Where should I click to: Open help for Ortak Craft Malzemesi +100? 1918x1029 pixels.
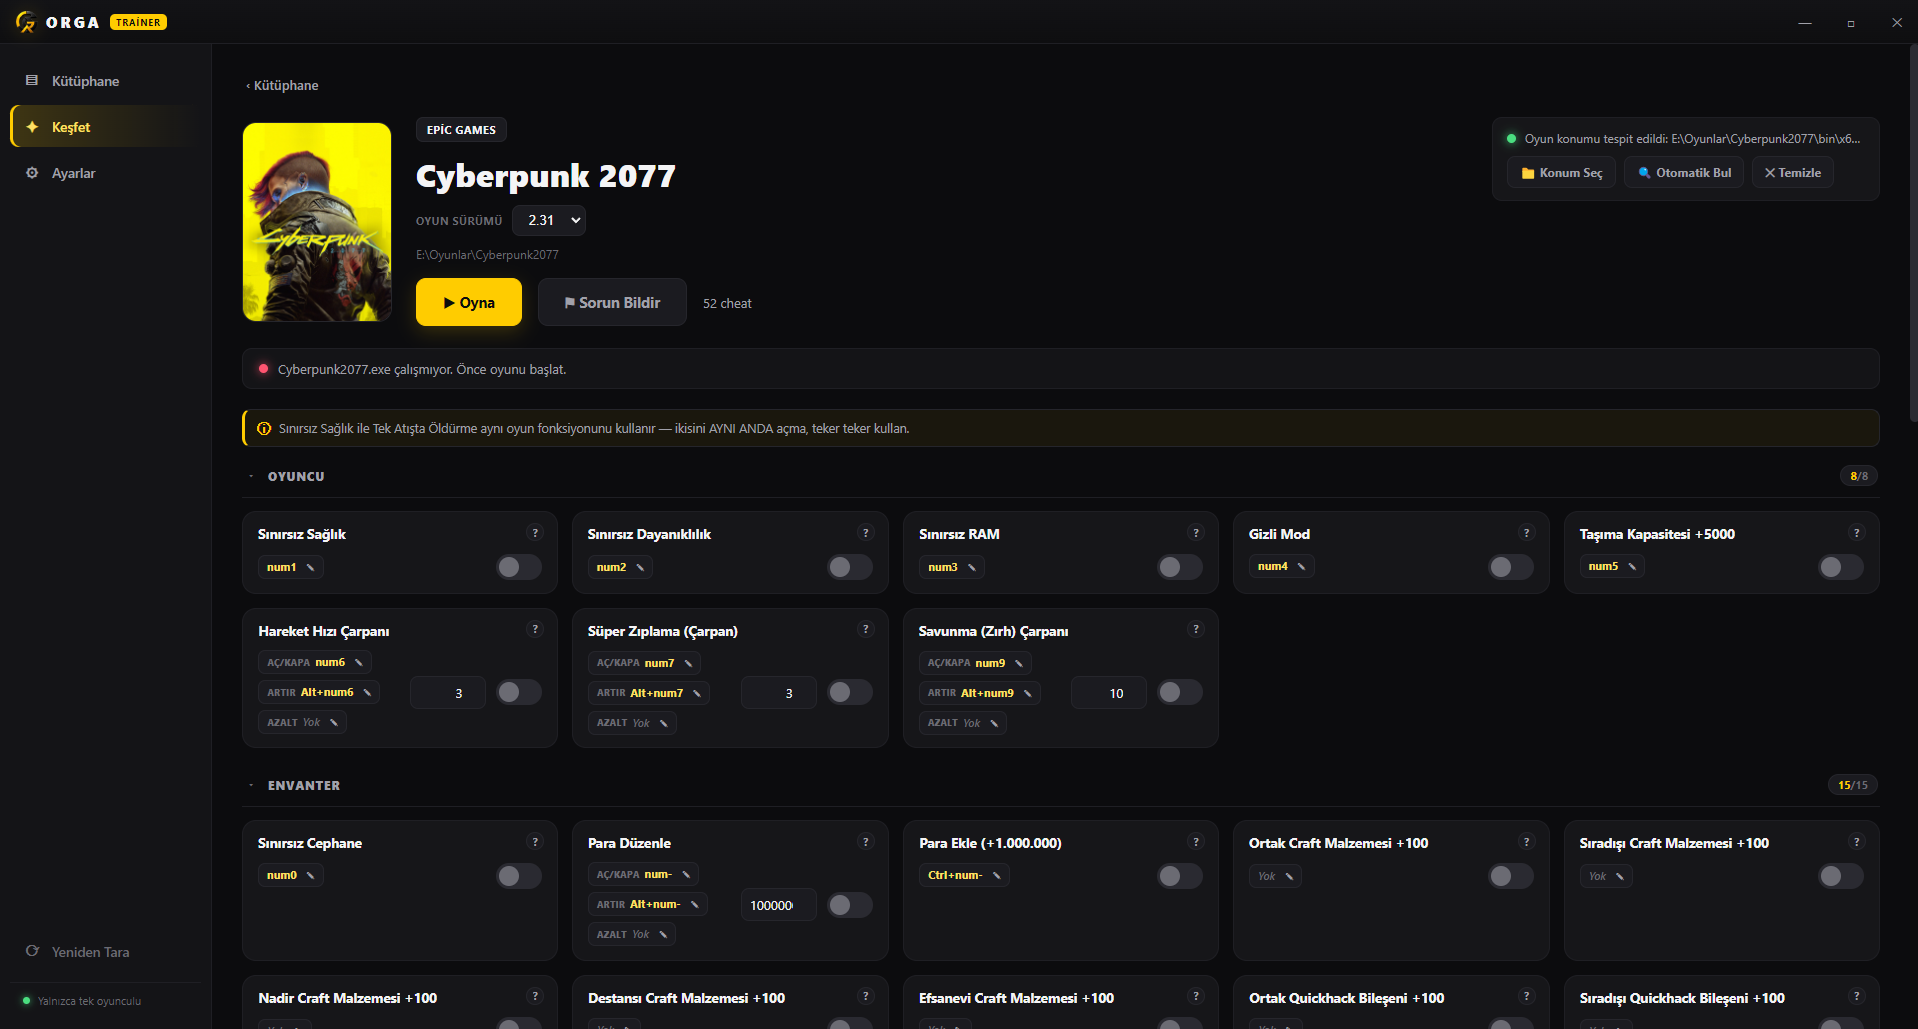[x=1526, y=842]
